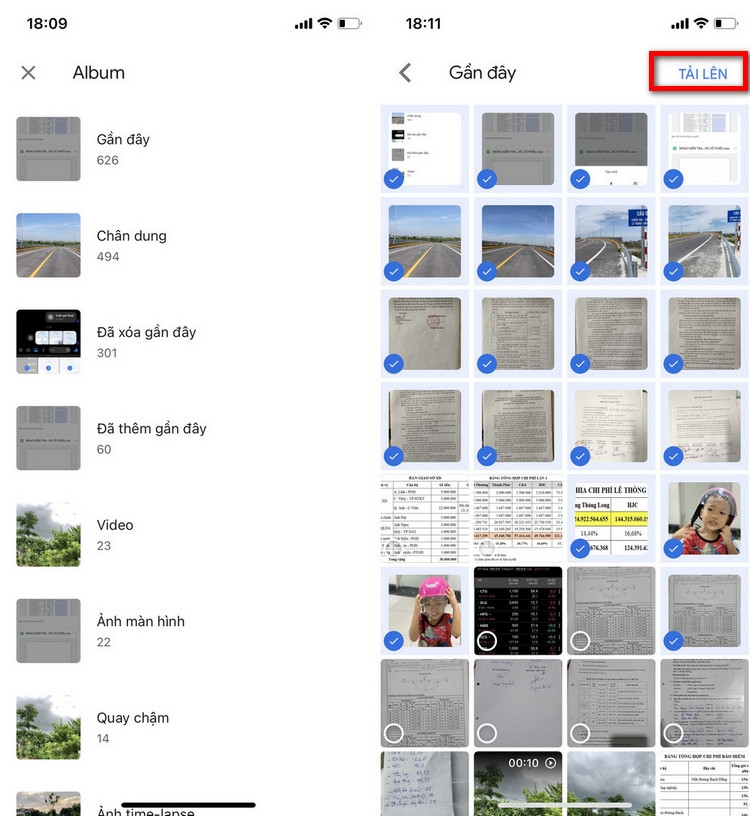
Task: Select the BẢNG TỔNG HỢP CHI PHÍ BẢO HIỂM photo
Action: tap(704, 783)
